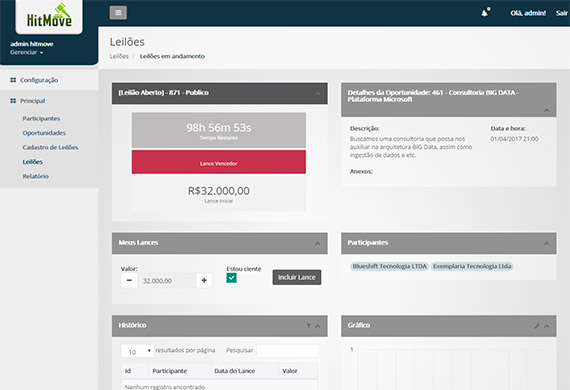Screen dimensions: 570x390
Task: Click the grid icon beside Configuração
Action: [x=13, y=80]
